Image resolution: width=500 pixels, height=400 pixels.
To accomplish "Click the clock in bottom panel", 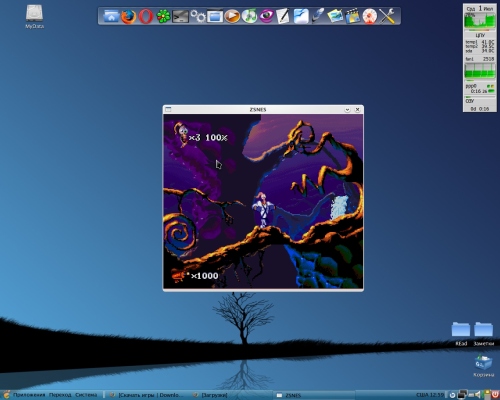I will [430, 395].
